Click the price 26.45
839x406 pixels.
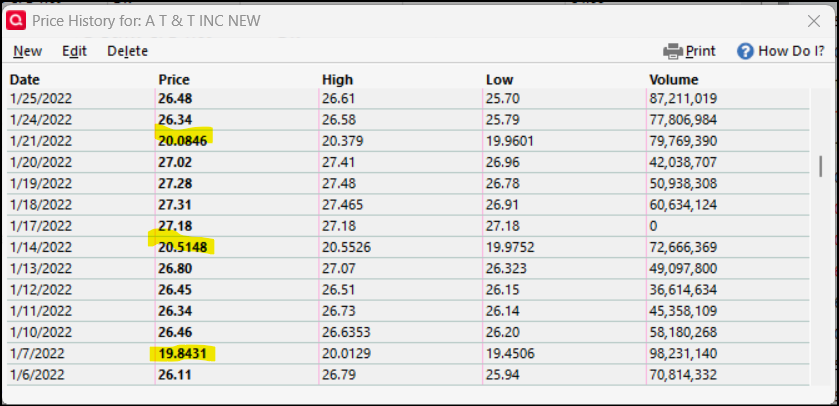[x=175, y=290]
